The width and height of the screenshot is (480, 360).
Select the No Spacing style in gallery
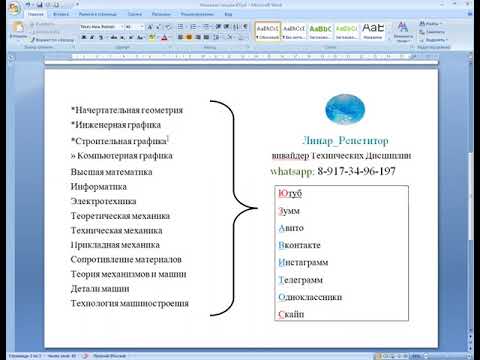294,31
